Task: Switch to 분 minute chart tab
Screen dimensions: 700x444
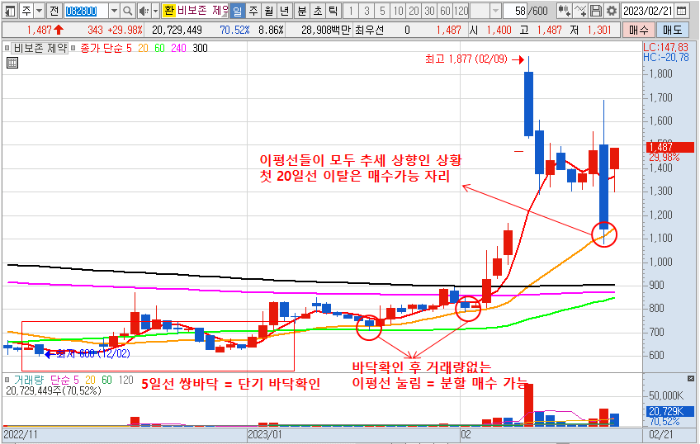Action: pyautogui.click(x=302, y=11)
